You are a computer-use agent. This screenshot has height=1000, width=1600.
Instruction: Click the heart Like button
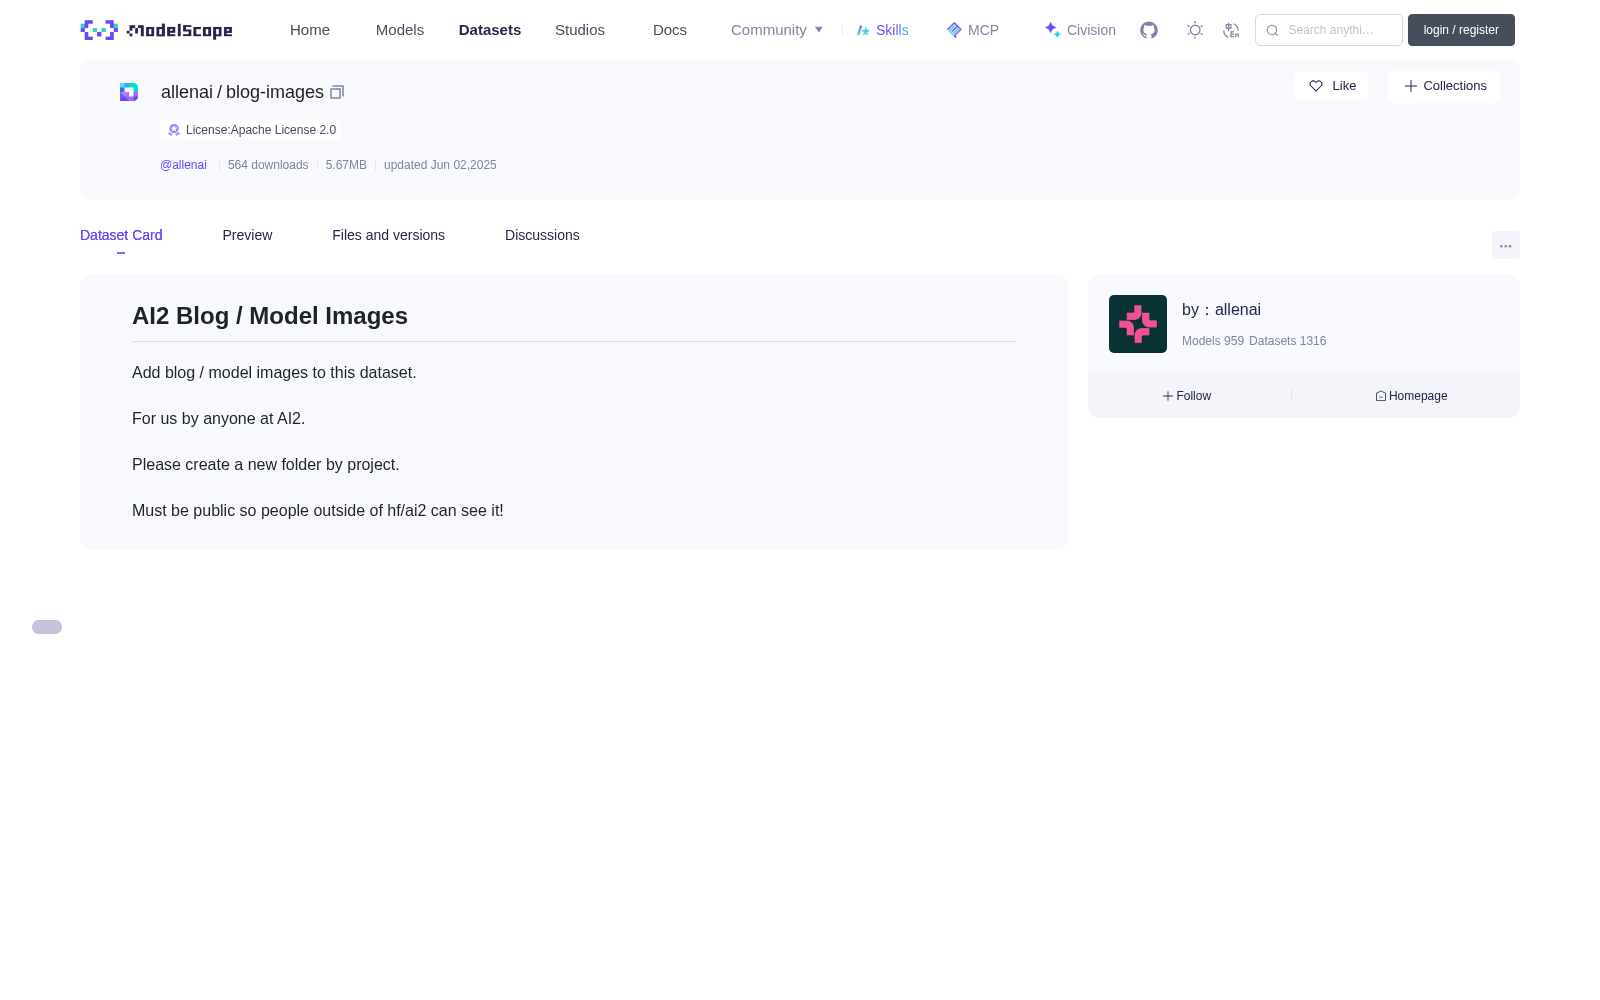pyautogui.click(x=1331, y=86)
